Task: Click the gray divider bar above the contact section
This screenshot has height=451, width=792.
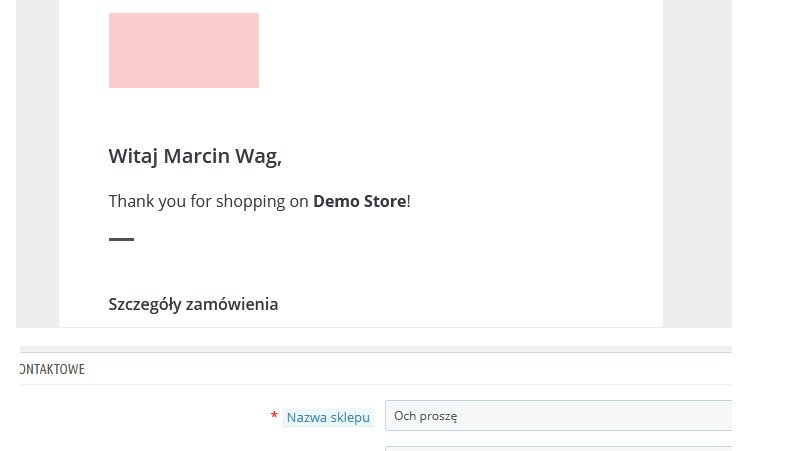Action: point(374,349)
